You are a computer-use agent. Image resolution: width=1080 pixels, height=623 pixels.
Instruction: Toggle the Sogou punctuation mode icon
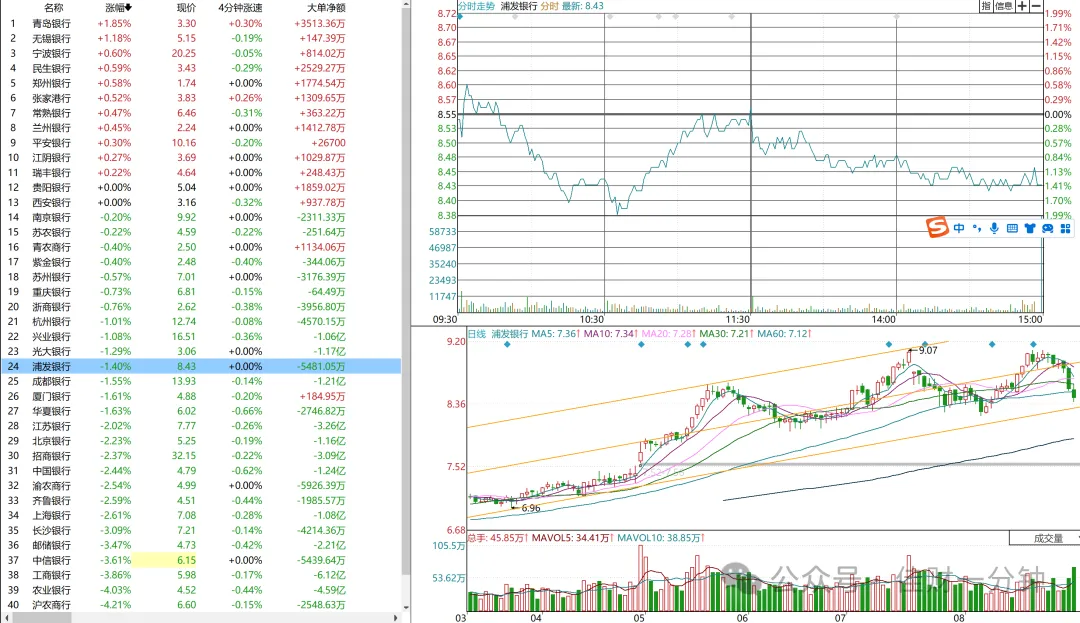tap(977, 228)
